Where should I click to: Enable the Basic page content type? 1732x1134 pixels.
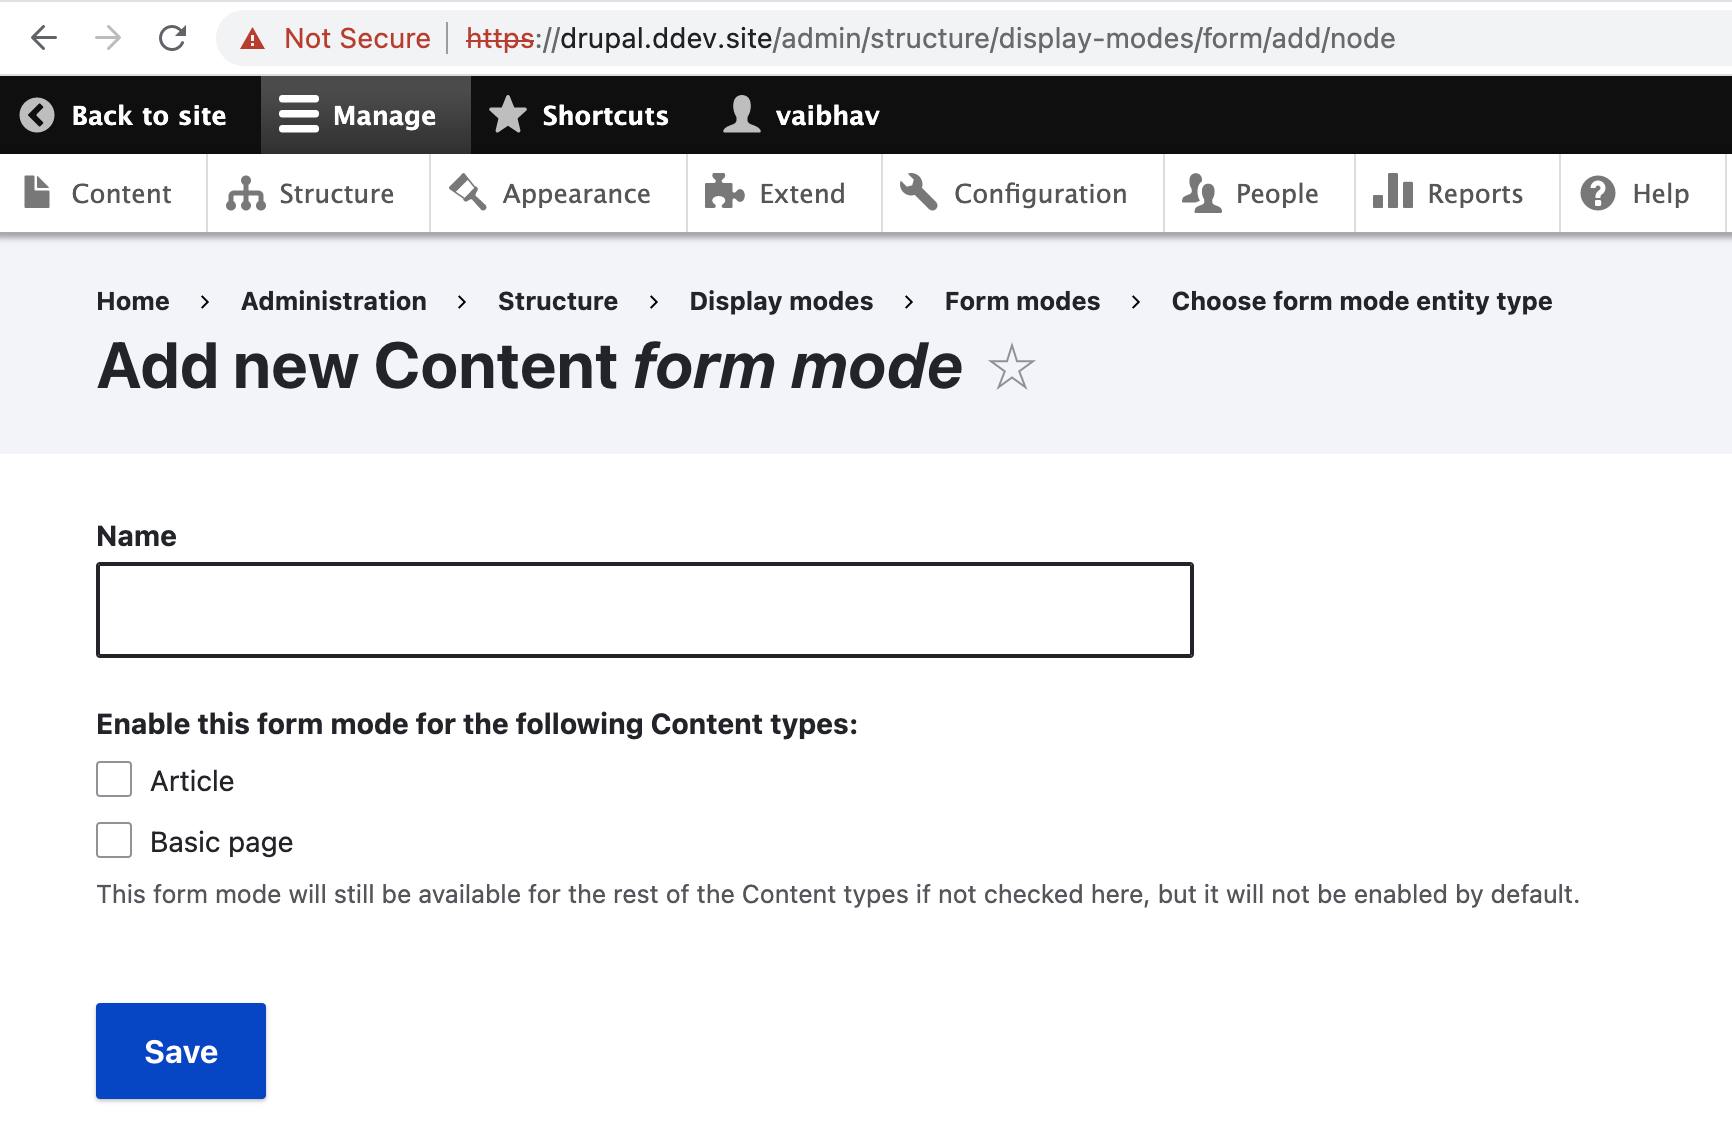point(113,840)
